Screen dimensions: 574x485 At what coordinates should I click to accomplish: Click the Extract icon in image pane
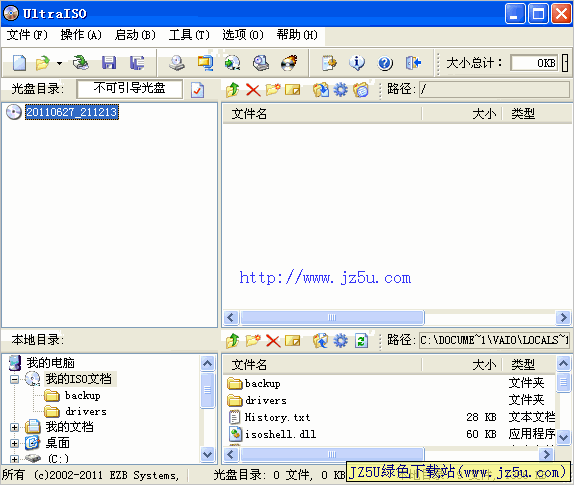pos(321,89)
